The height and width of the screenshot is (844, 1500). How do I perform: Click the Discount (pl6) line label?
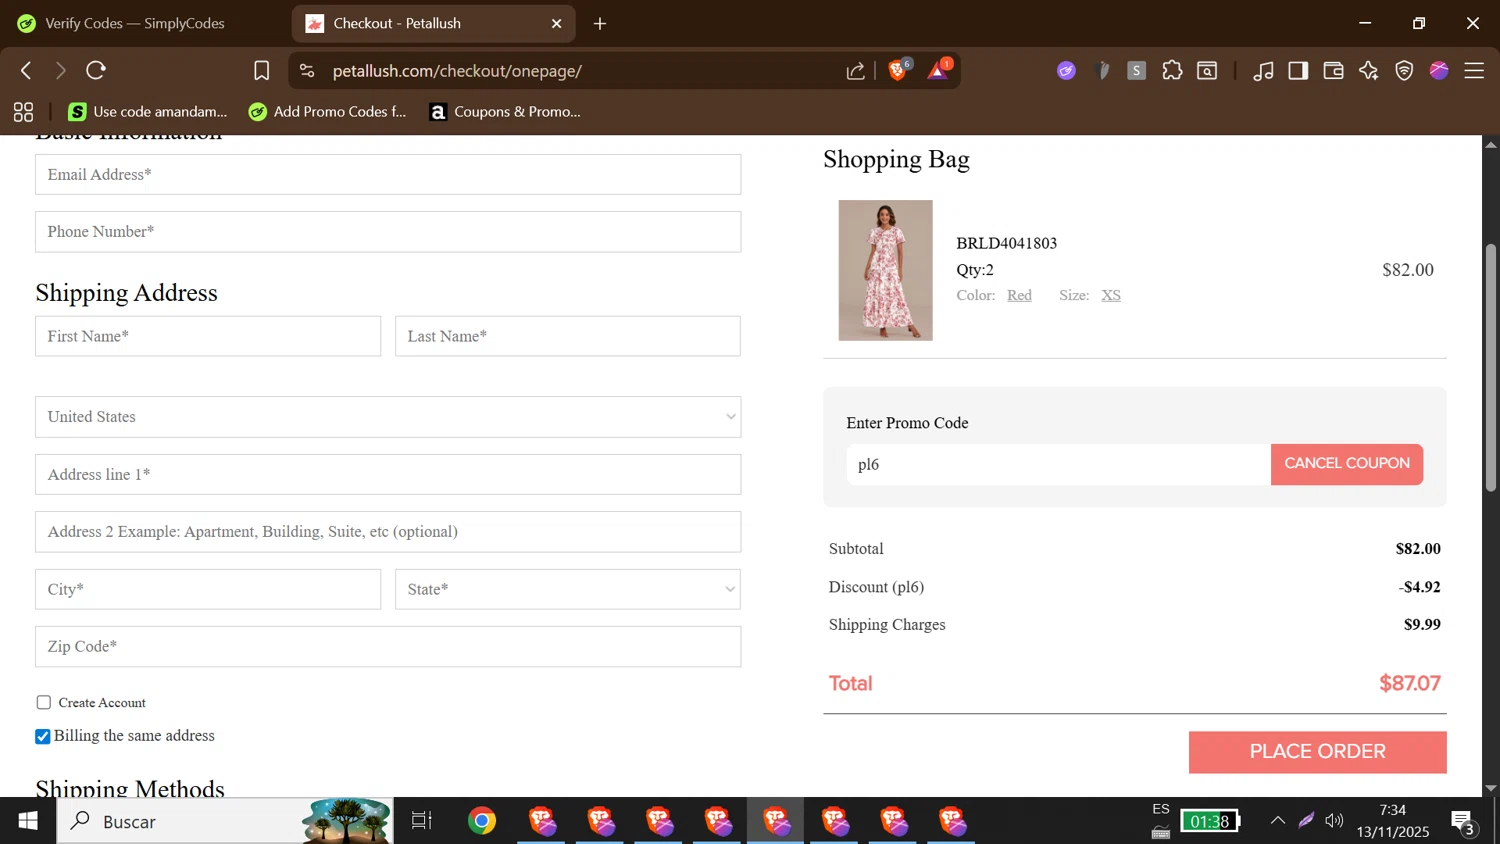click(x=876, y=587)
